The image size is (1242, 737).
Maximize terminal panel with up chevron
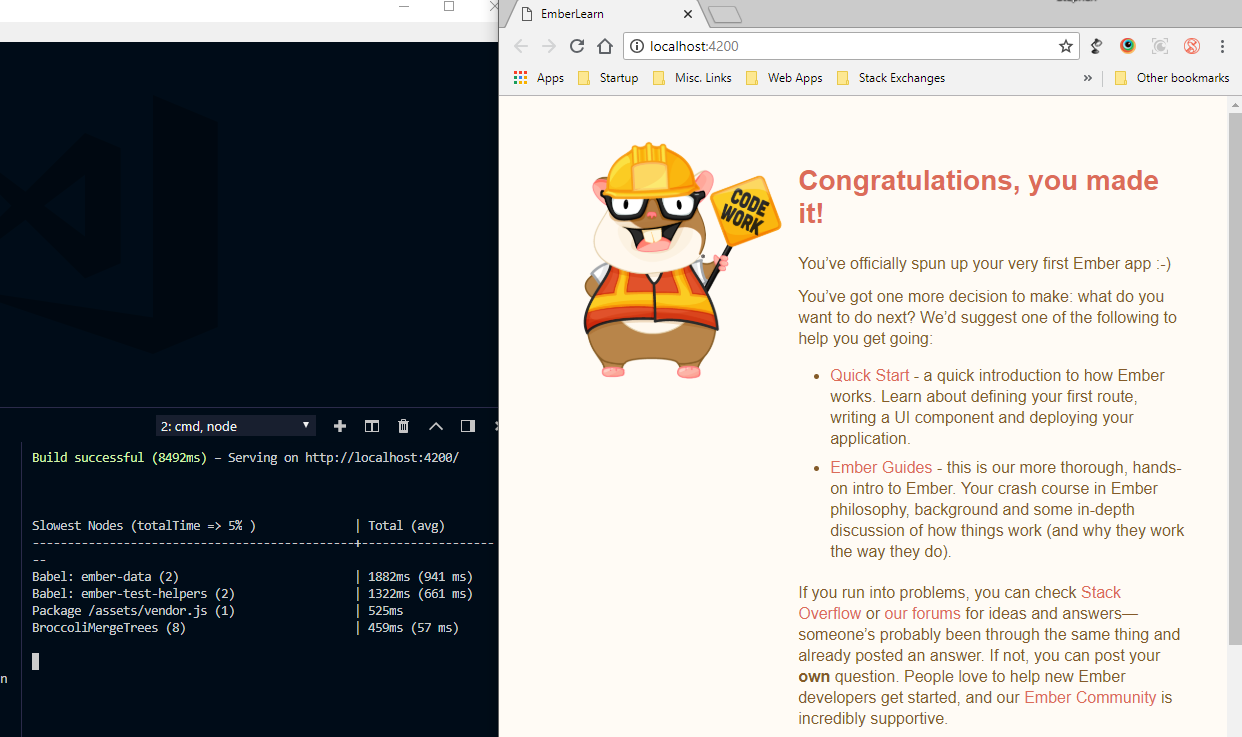point(436,426)
